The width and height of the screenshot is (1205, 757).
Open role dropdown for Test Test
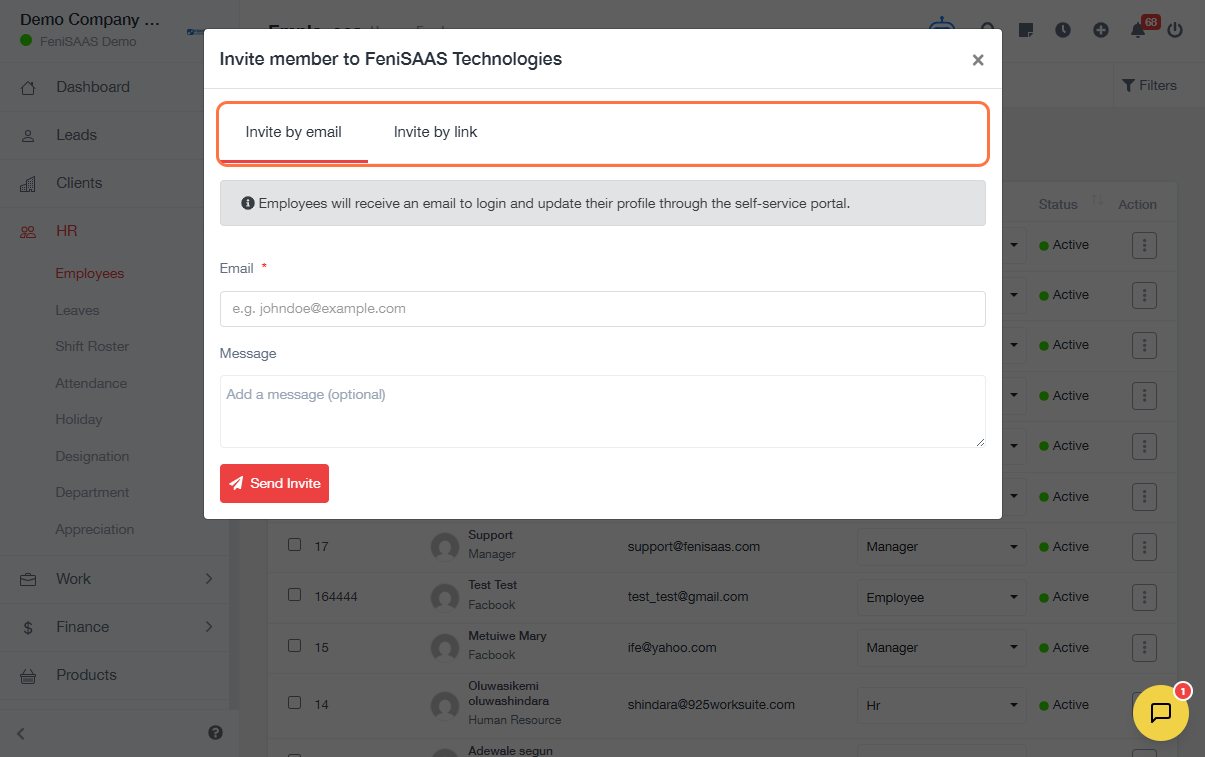coord(941,598)
